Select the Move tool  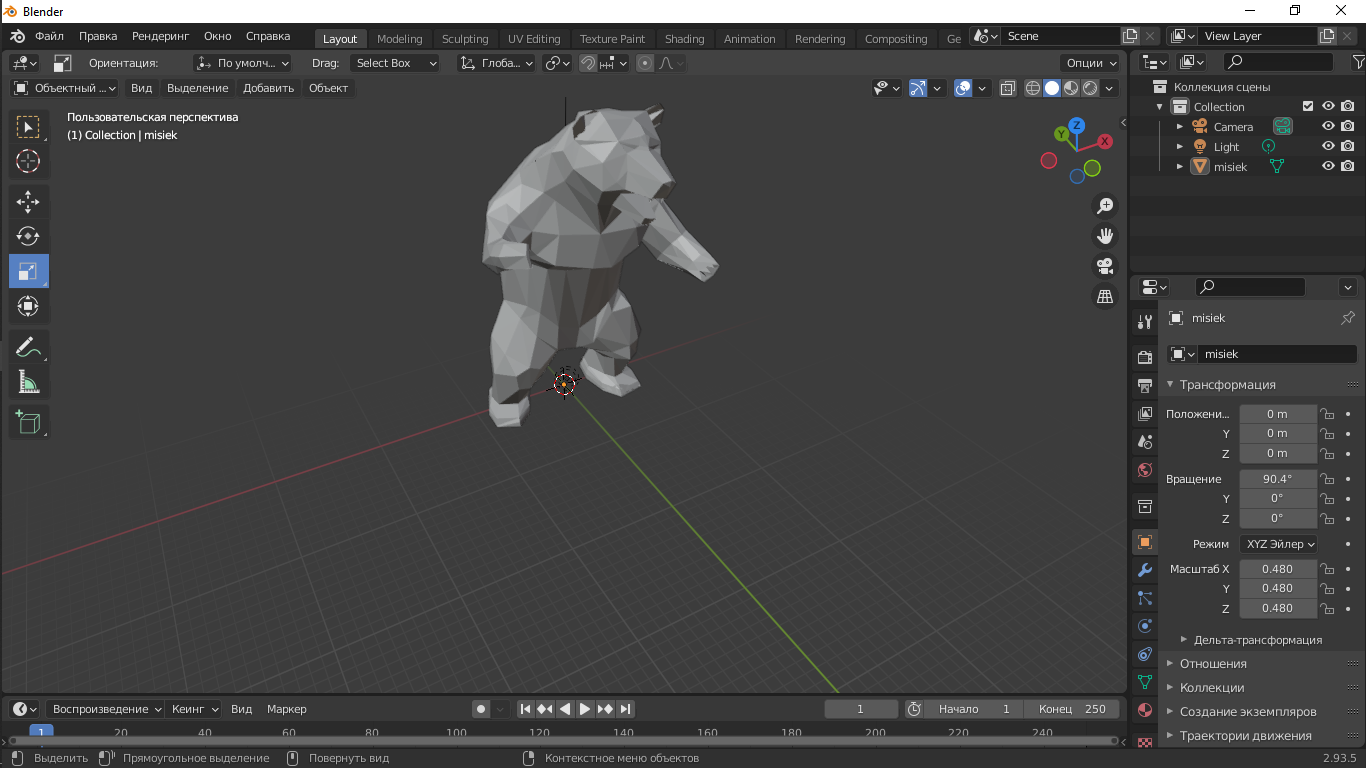point(28,202)
